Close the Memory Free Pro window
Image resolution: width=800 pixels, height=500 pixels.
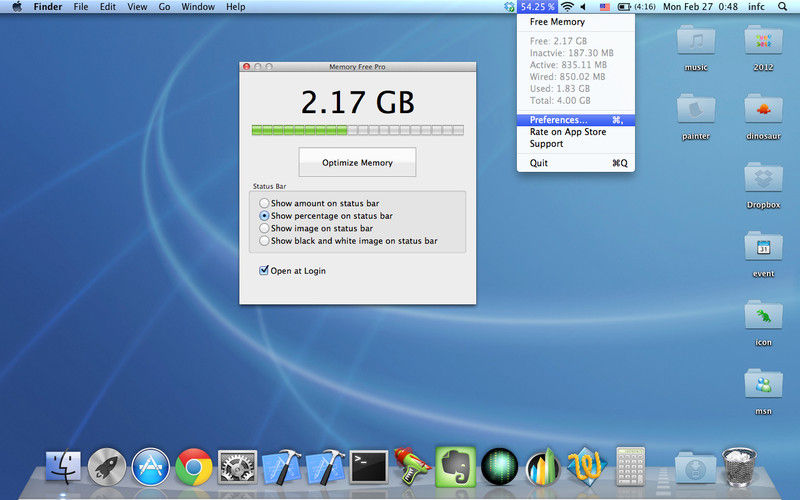[246, 67]
